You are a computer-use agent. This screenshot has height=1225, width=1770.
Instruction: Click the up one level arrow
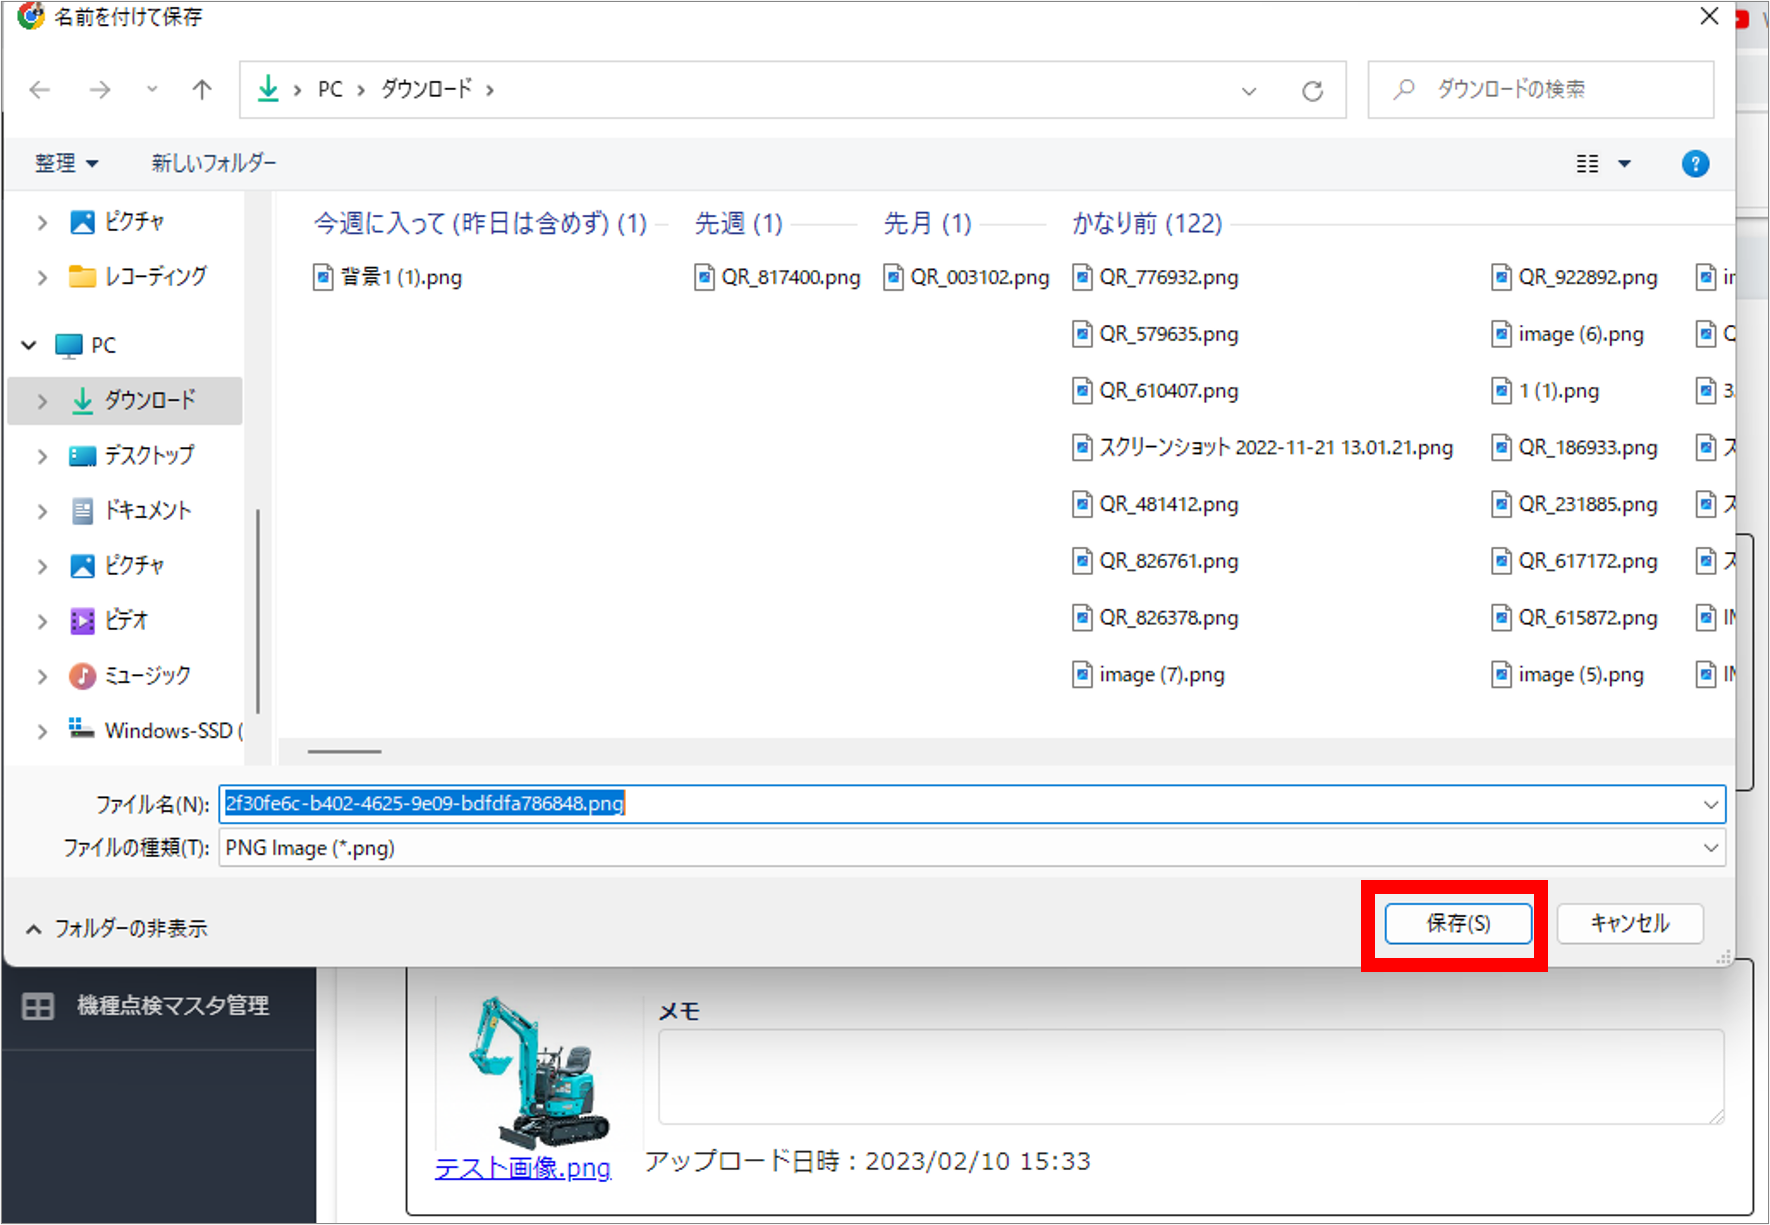[202, 90]
